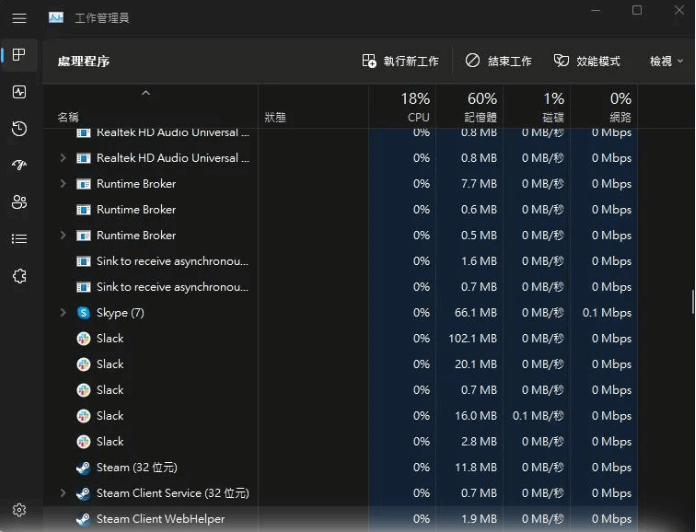Select the Sink to receive row using 1.6 MB
Image resolution: width=696 pixels, height=532 pixels.
(x=340, y=261)
